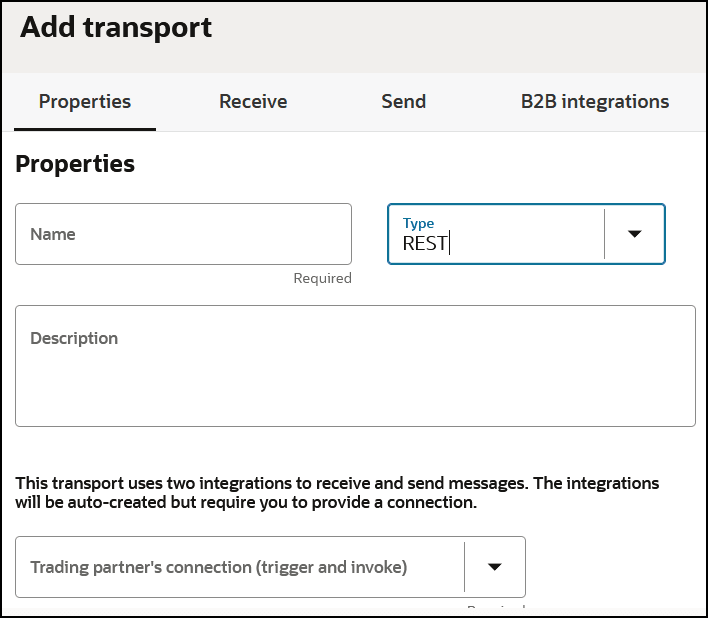Go to the B2B integrations tab
The width and height of the screenshot is (708, 618).
595,101
